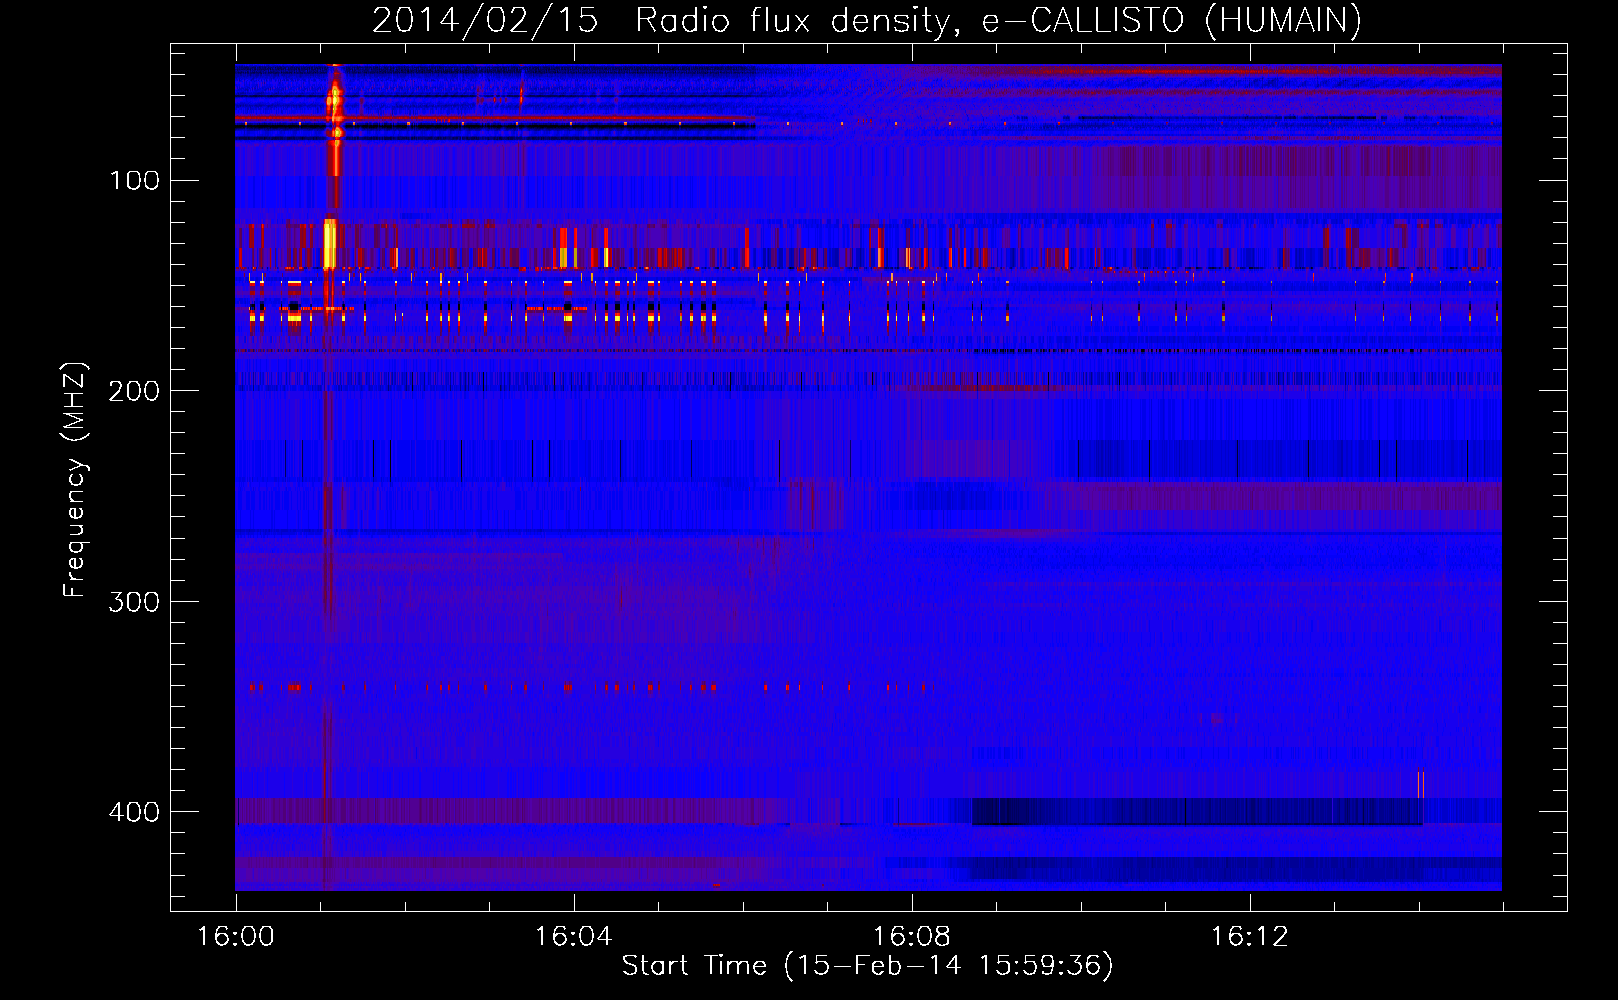Click the 16:00 time tick label
This screenshot has width=1618, height=1000.
(236, 936)
